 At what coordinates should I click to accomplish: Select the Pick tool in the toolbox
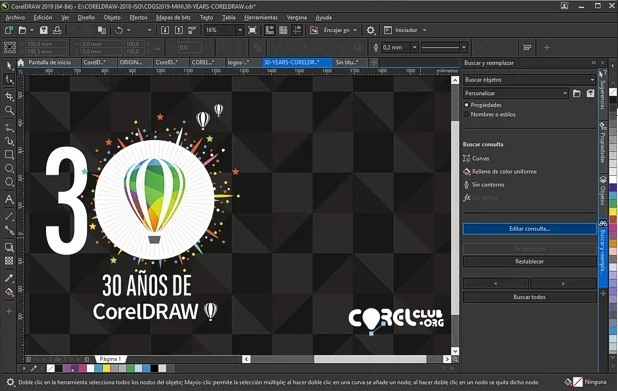(9, 65)
